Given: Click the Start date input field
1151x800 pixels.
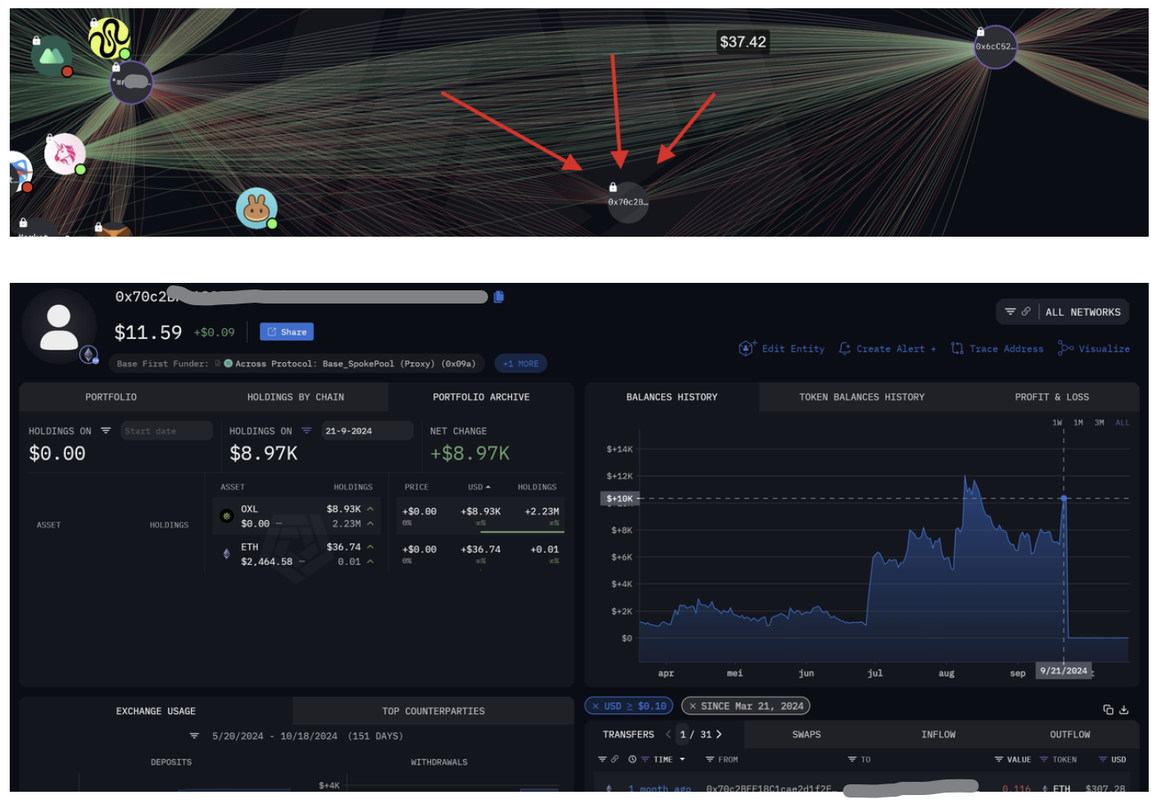Looking at the screenshot, I should [x=167, y=431].
